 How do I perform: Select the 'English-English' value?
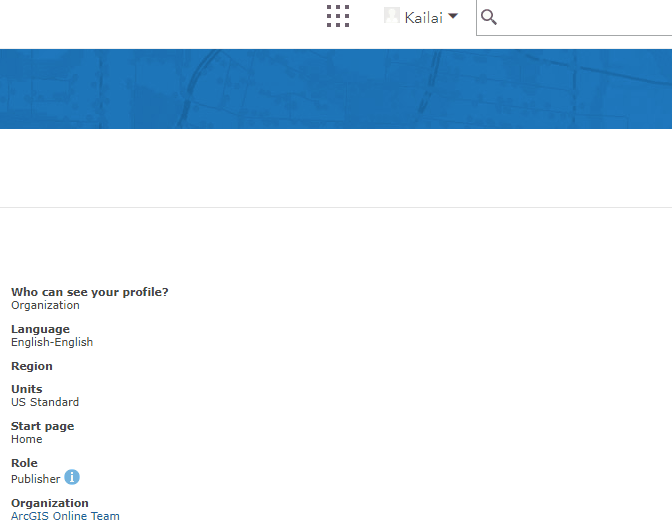pos(52,342)
